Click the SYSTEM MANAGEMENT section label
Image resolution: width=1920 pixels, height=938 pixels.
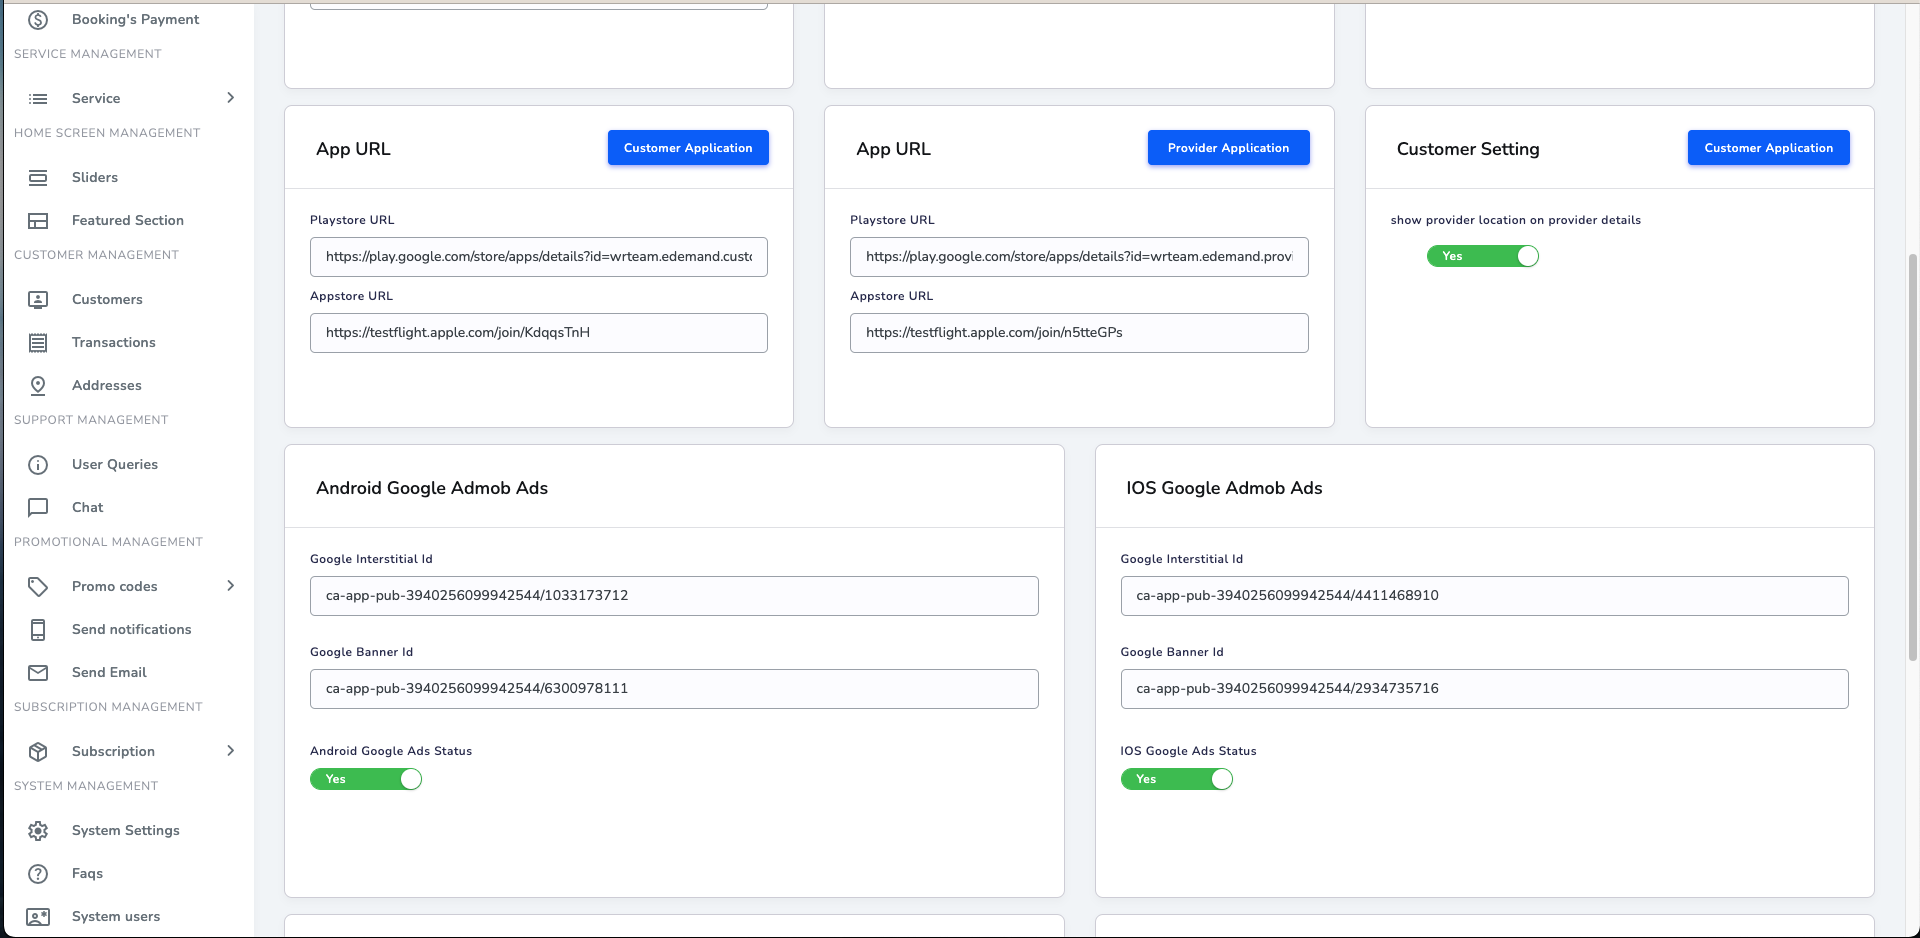point(86,786)
